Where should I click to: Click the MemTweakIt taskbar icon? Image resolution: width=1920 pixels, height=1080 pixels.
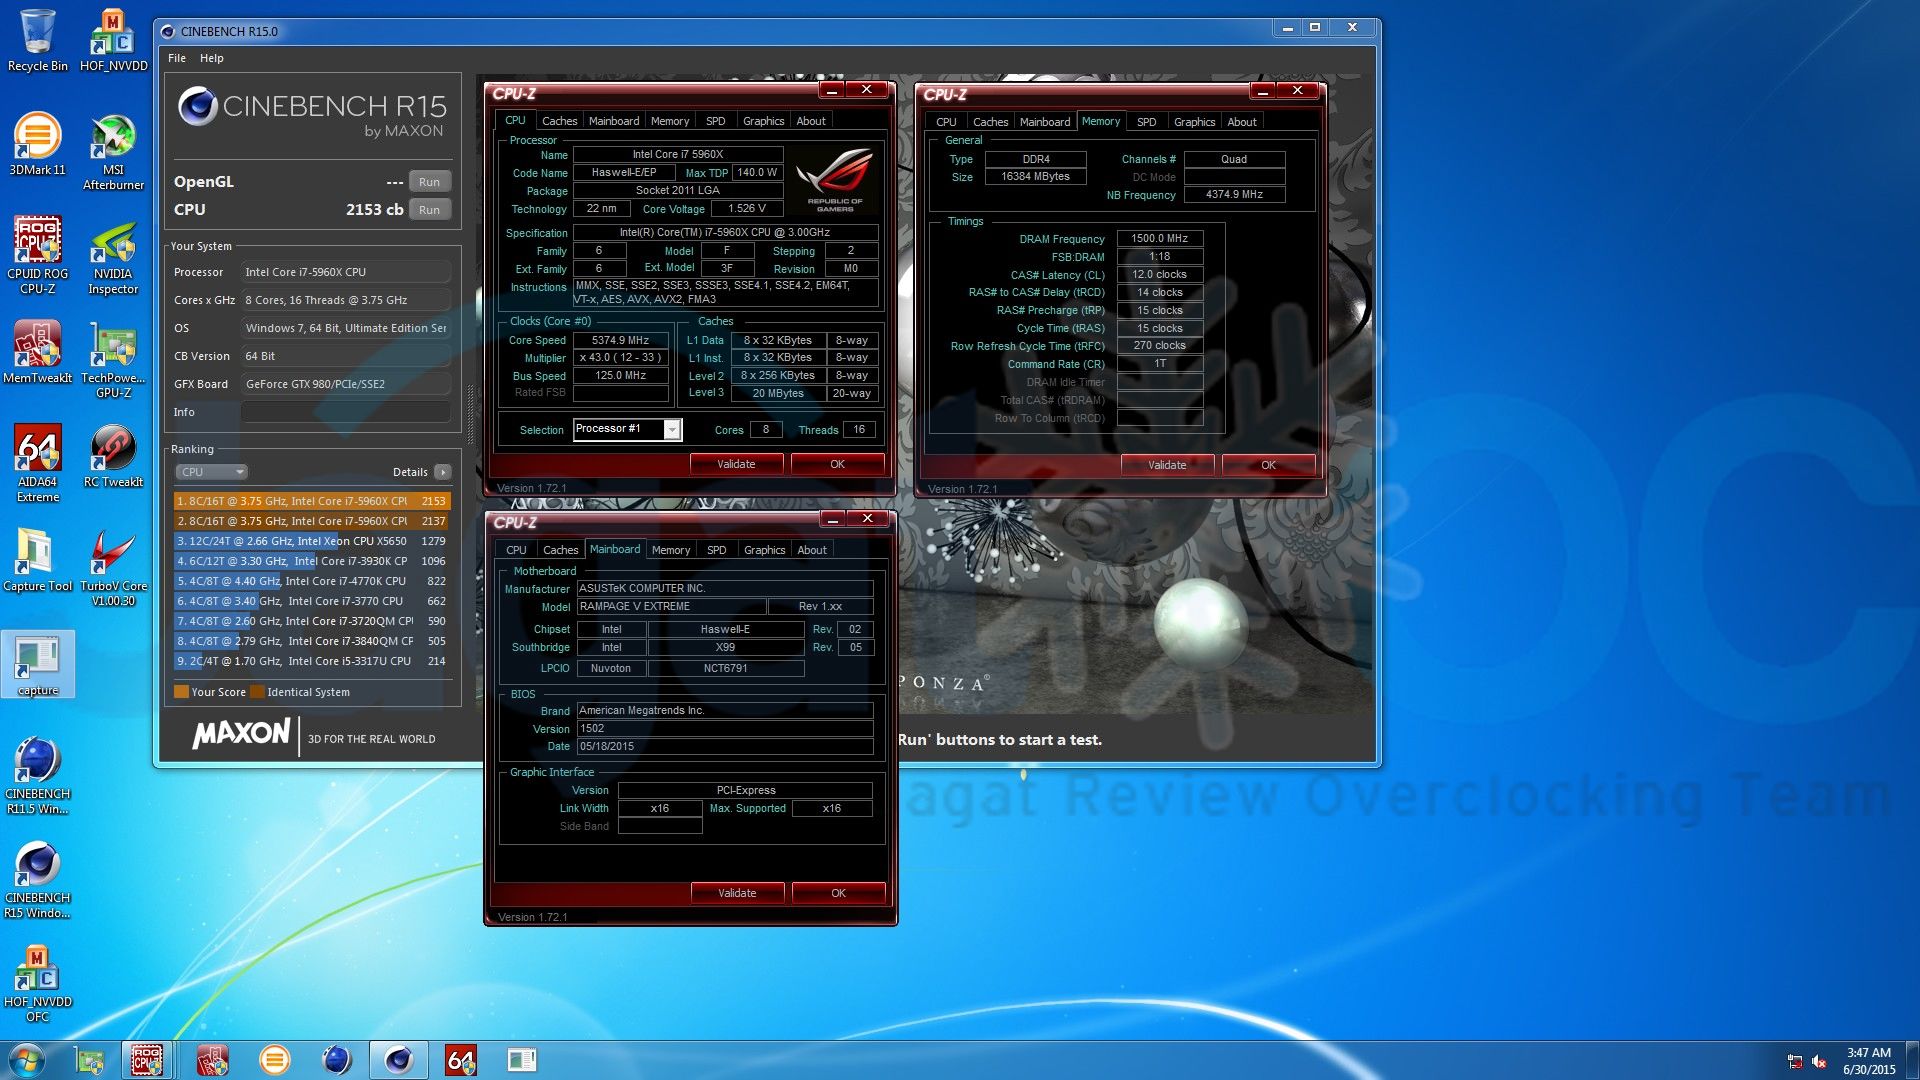[212, 1060]
